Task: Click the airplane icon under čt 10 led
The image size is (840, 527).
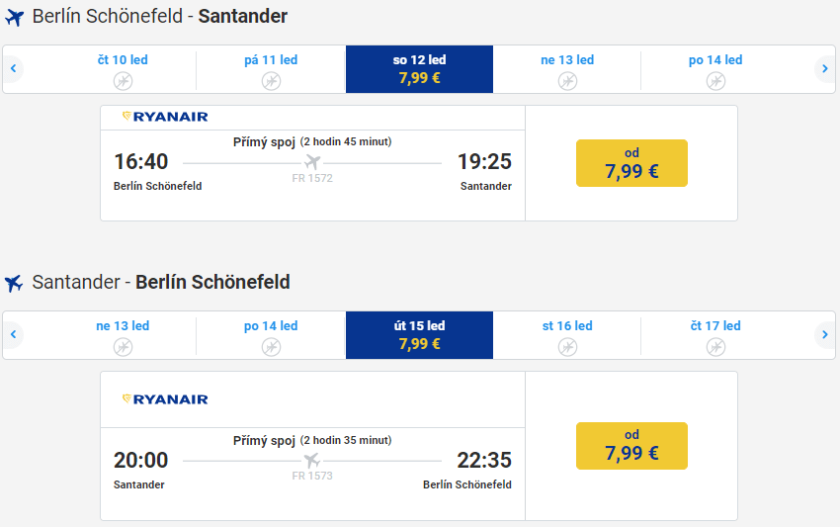Action: [x=123, y=81]
